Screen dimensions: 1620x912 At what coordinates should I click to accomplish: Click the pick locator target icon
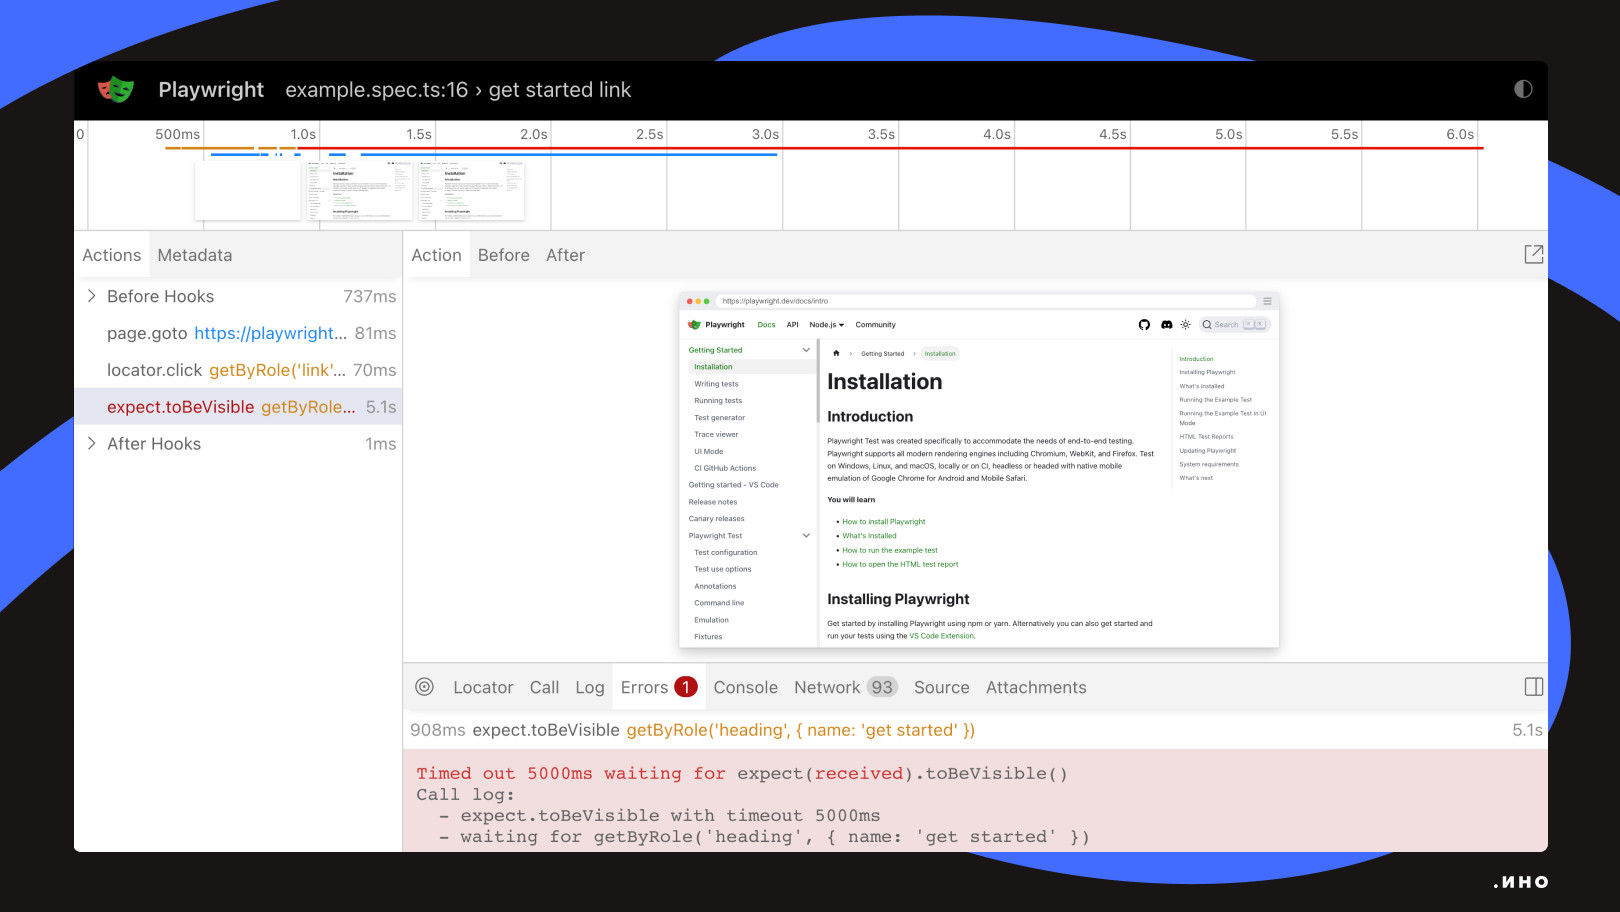[x=424, y=687]
